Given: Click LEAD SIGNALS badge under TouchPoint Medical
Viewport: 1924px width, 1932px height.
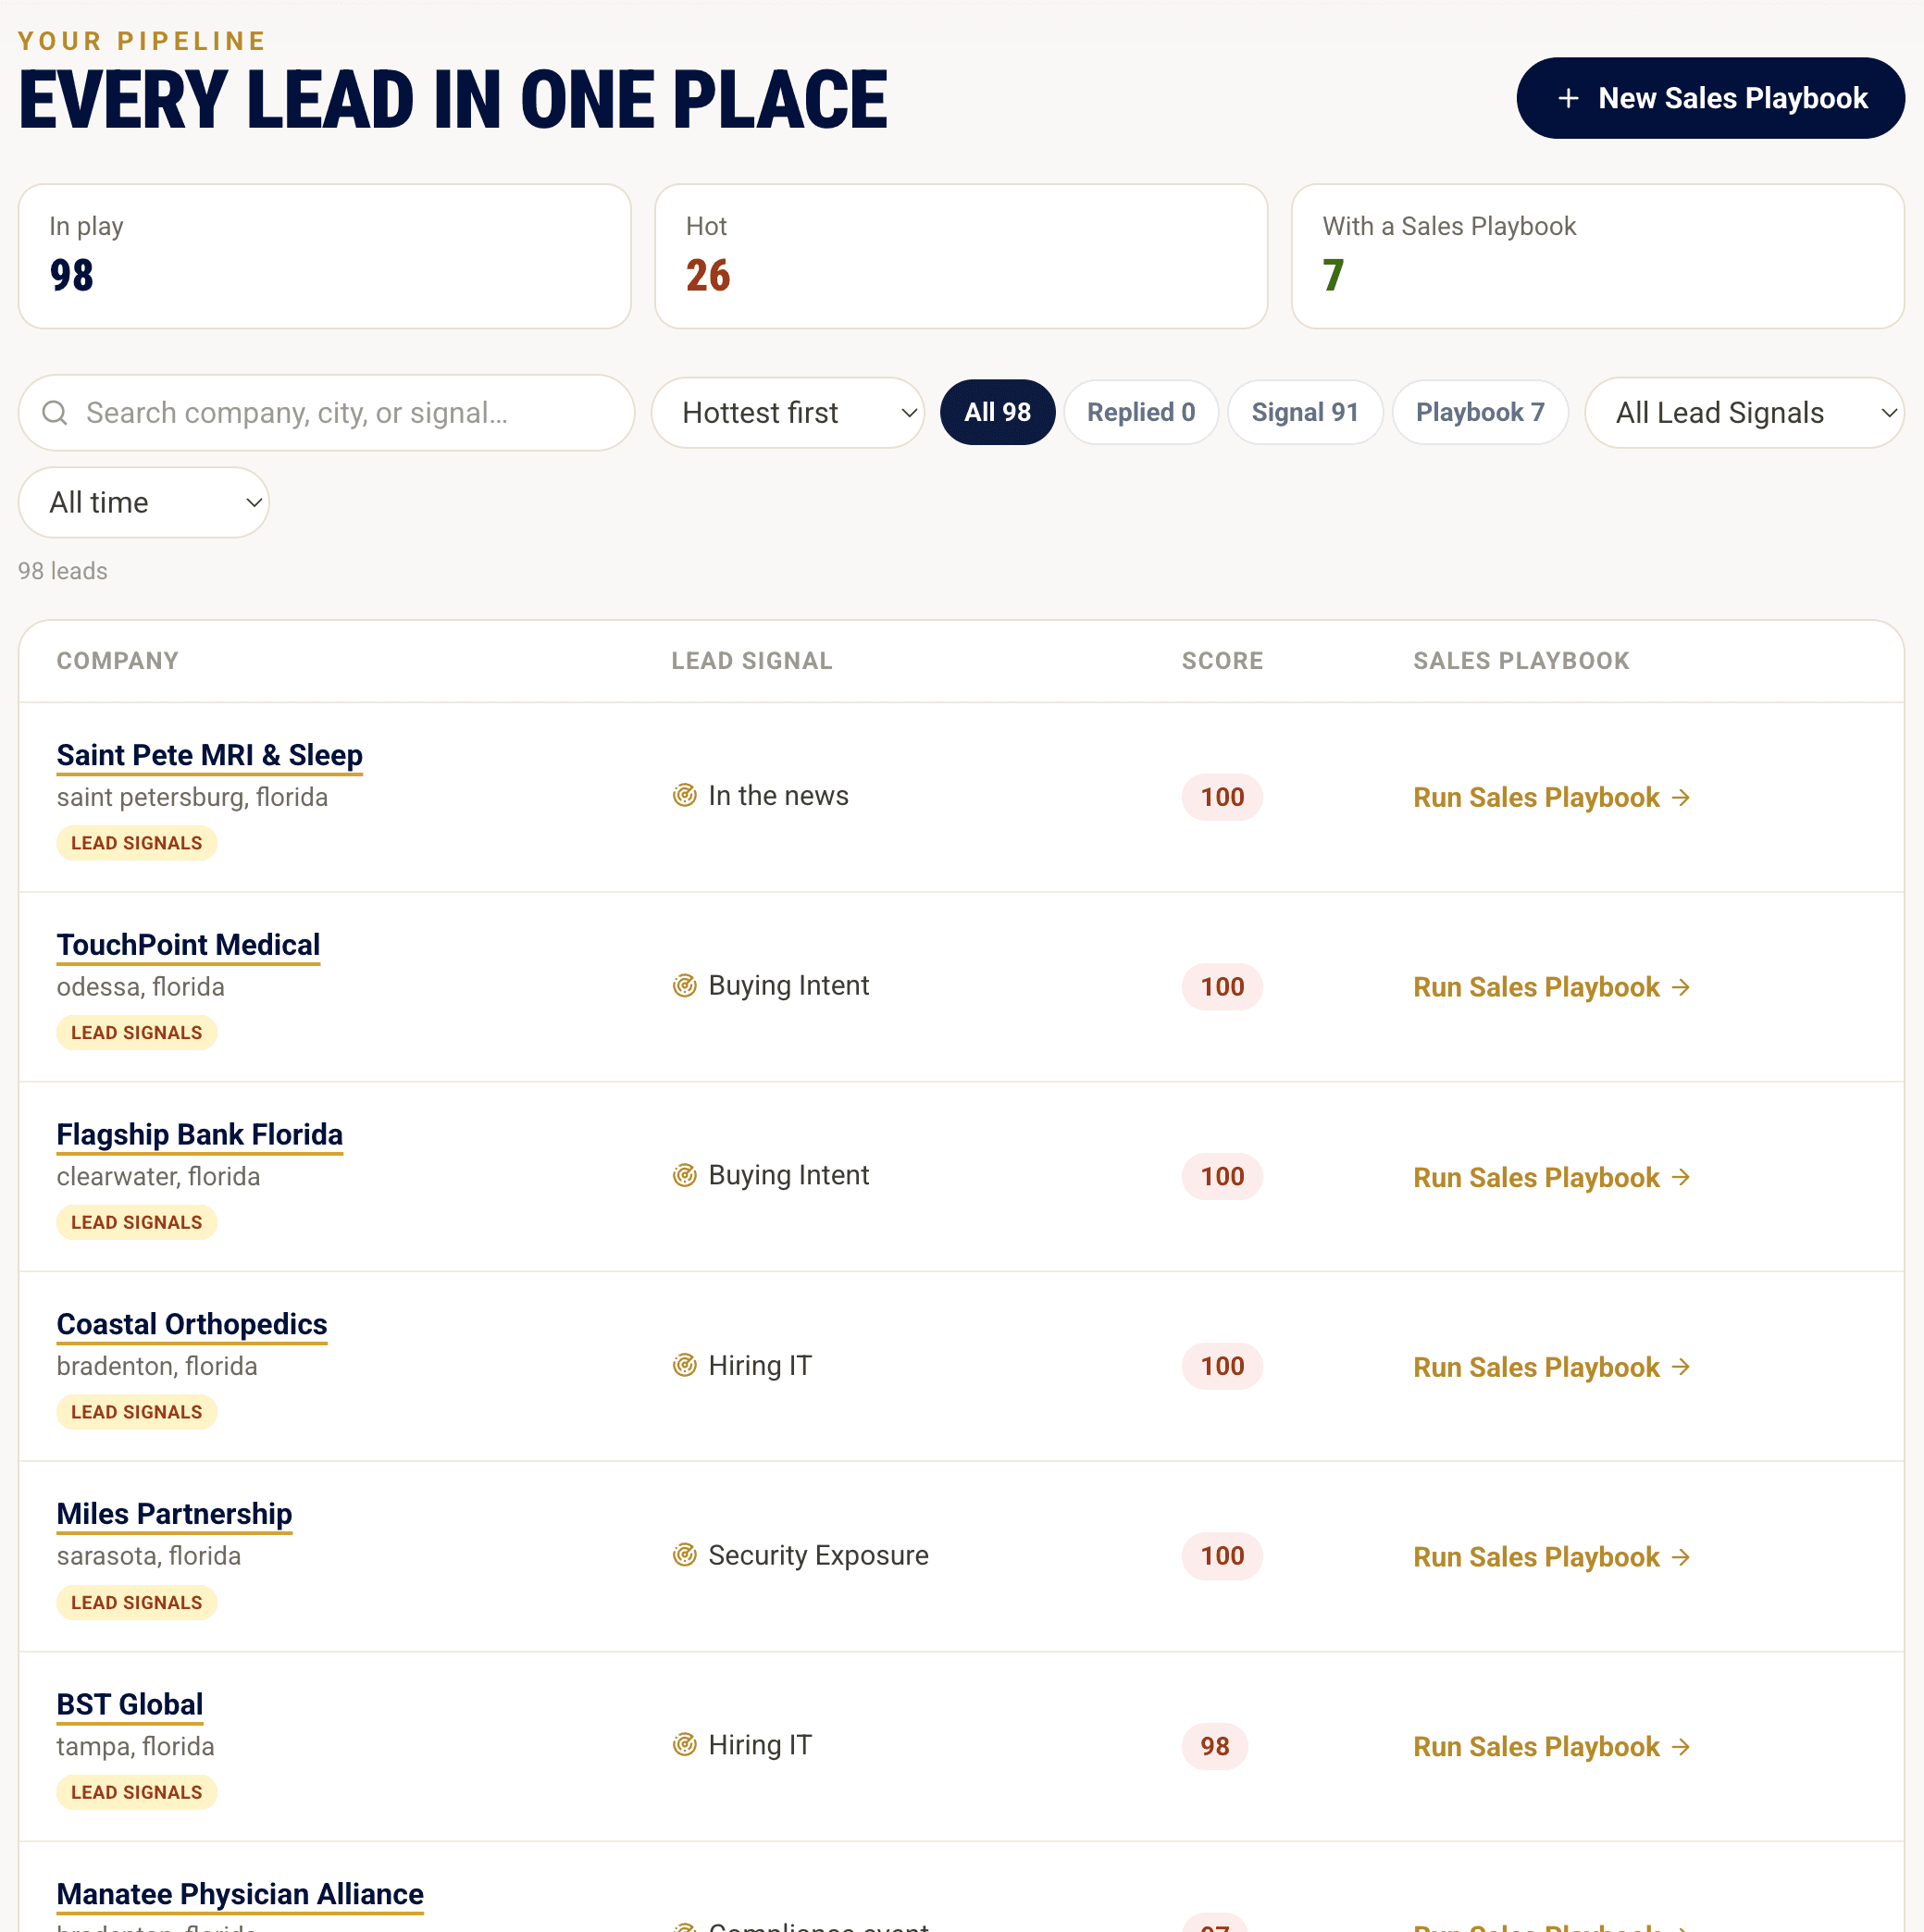Looking at the screenshot, I should tap(137, 1033).
